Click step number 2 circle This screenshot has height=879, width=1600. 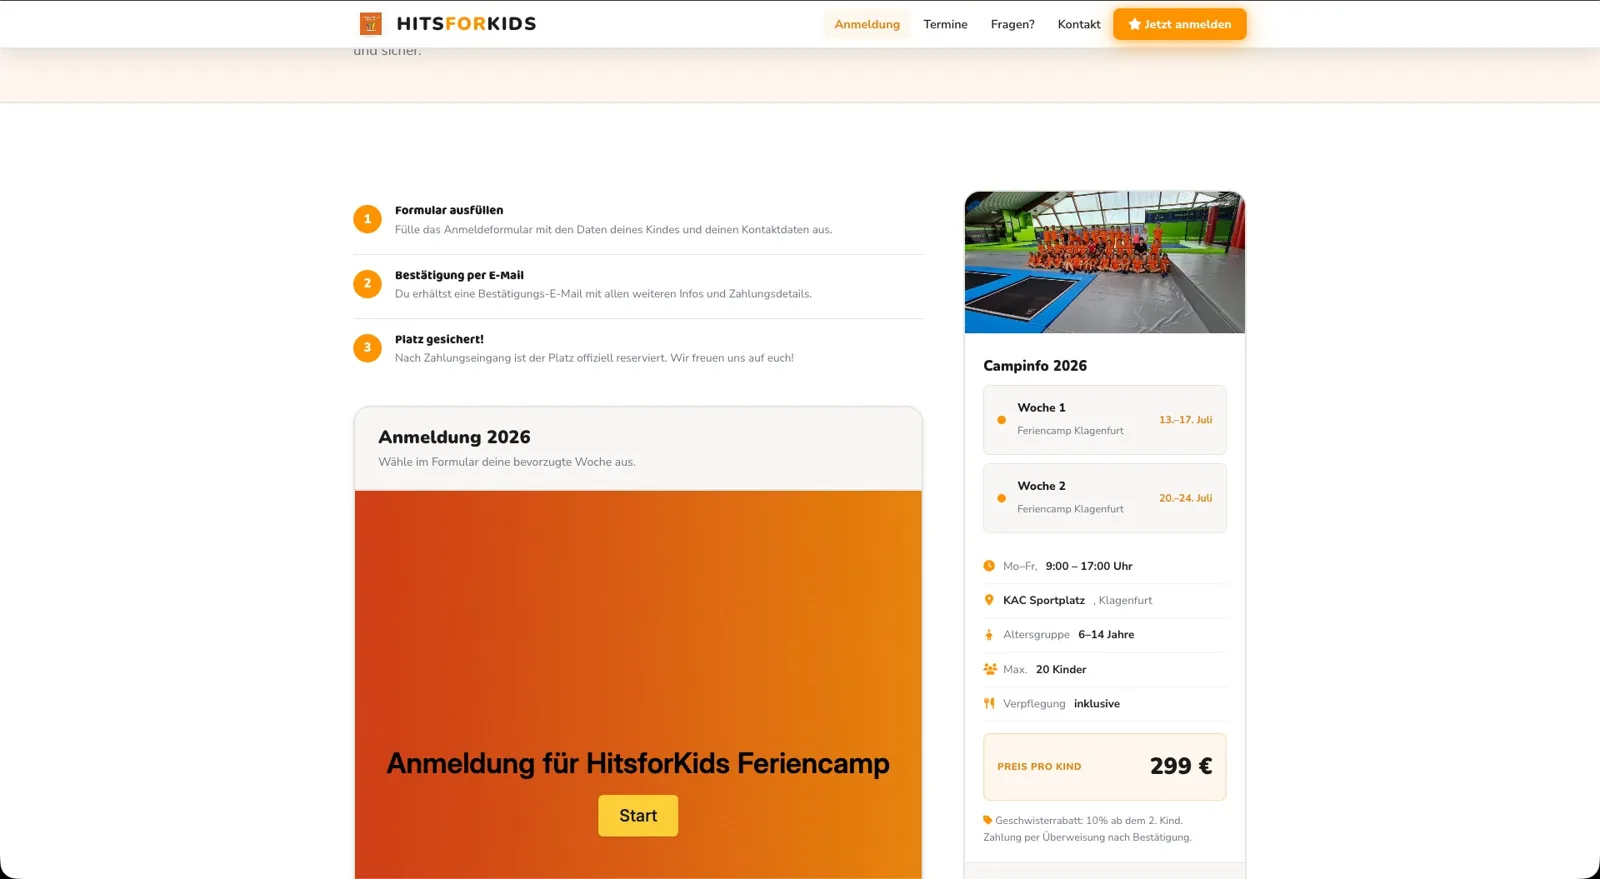point(367,283)
